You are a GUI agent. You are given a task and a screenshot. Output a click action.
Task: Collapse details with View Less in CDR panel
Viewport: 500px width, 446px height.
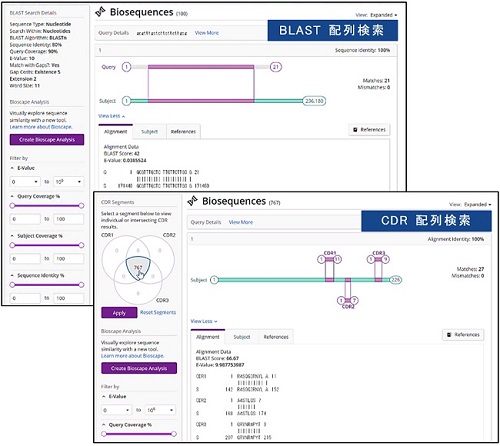(x=204, y=321)
